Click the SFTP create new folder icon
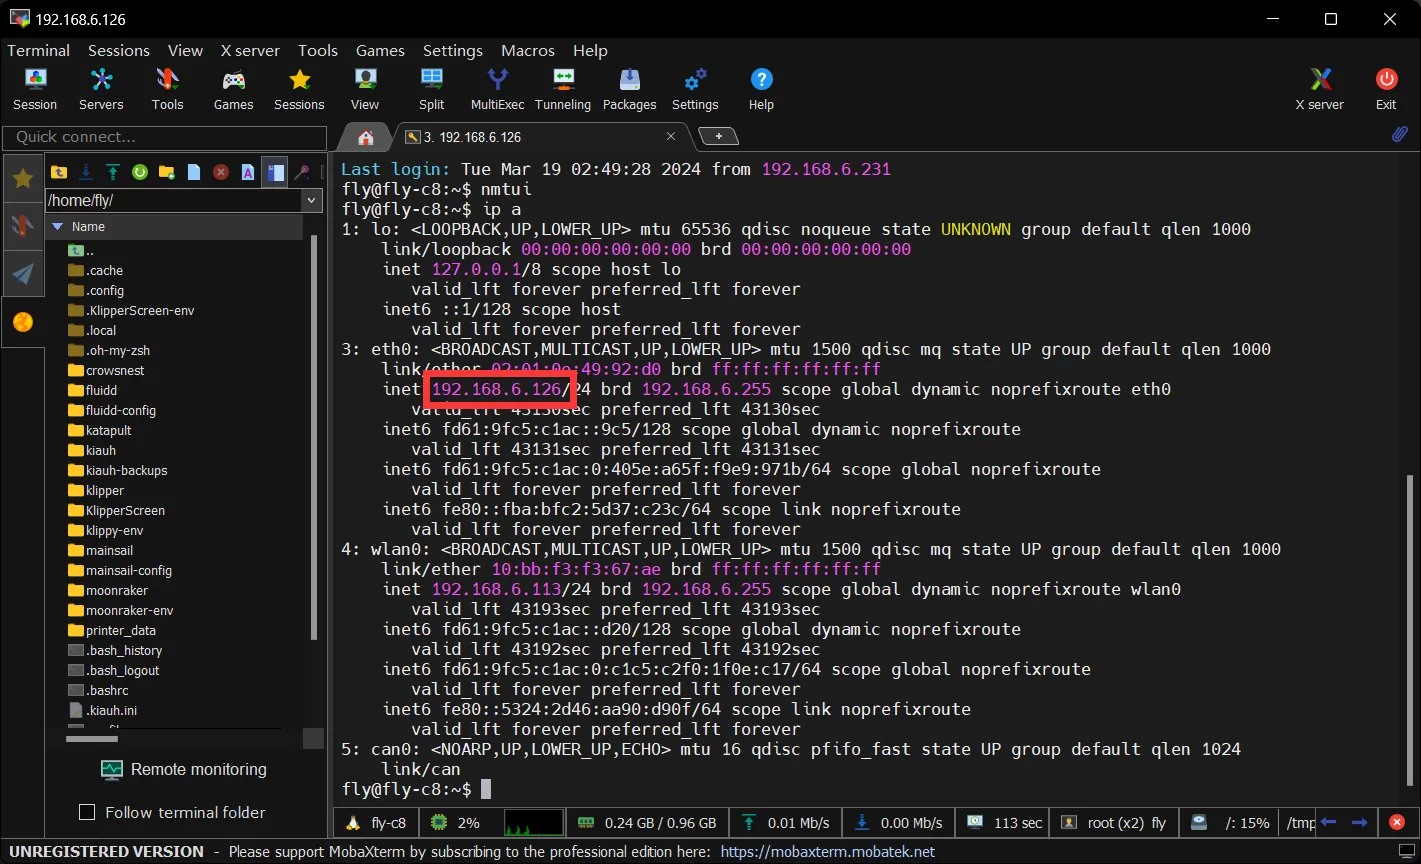 pos(167,173)
